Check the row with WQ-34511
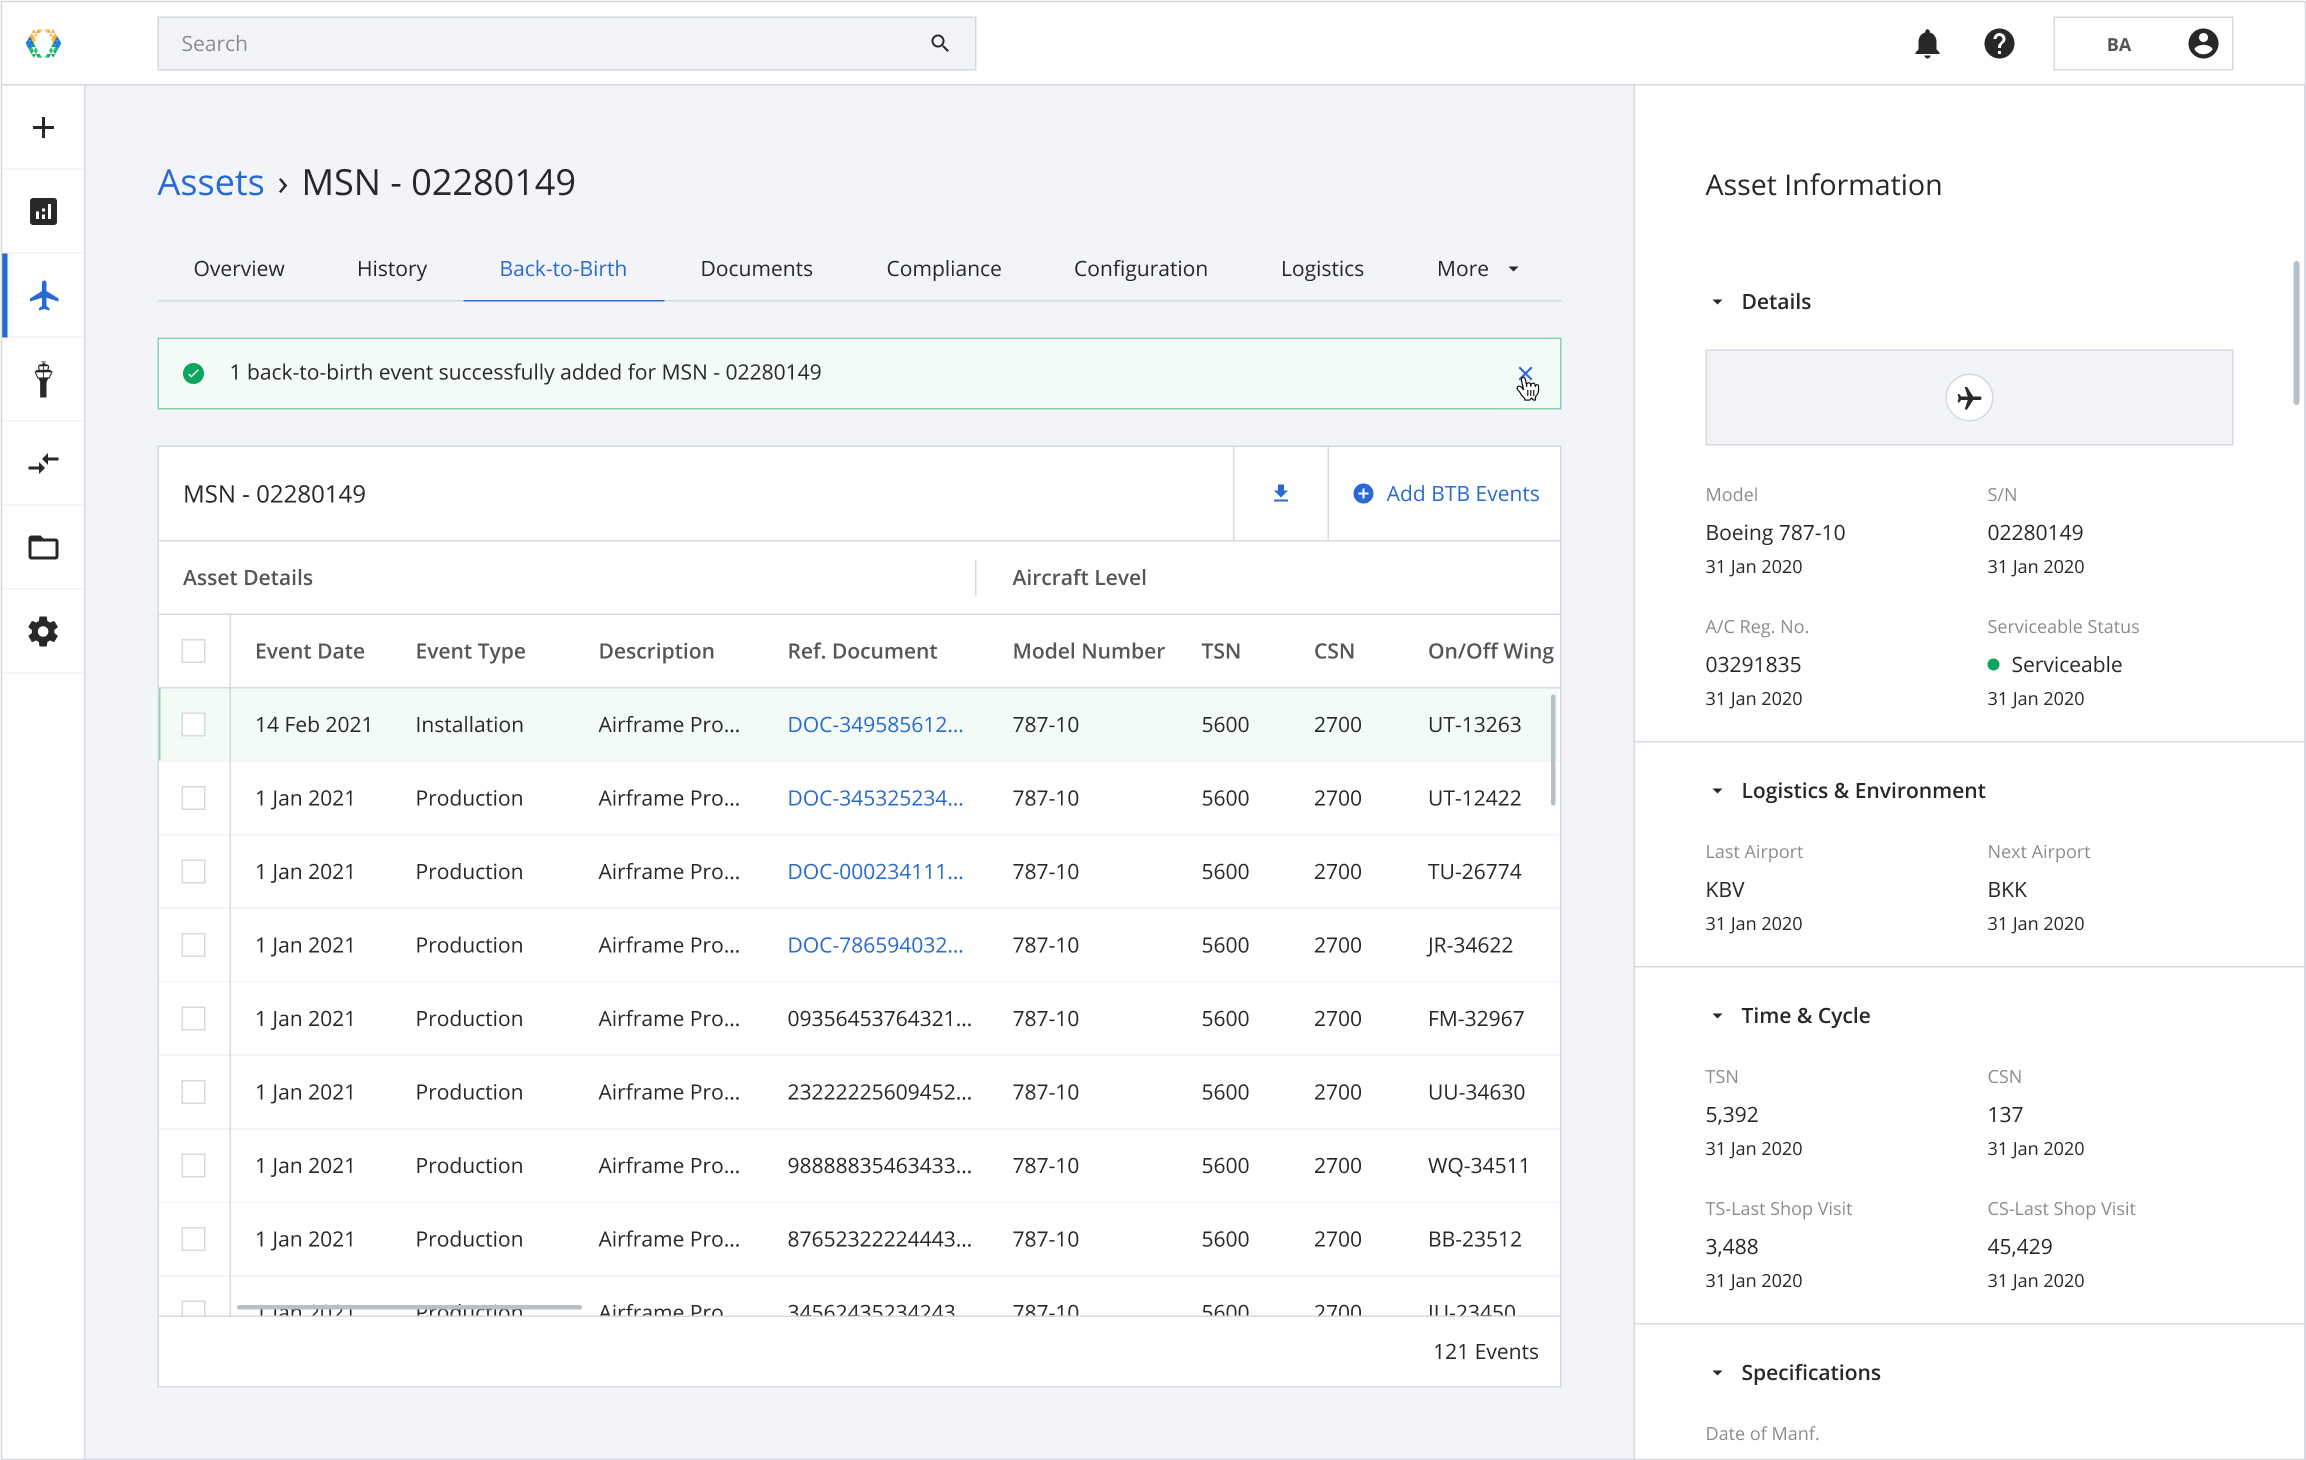Viewport: 2306px width, 1460px height. pos(194,1165)
